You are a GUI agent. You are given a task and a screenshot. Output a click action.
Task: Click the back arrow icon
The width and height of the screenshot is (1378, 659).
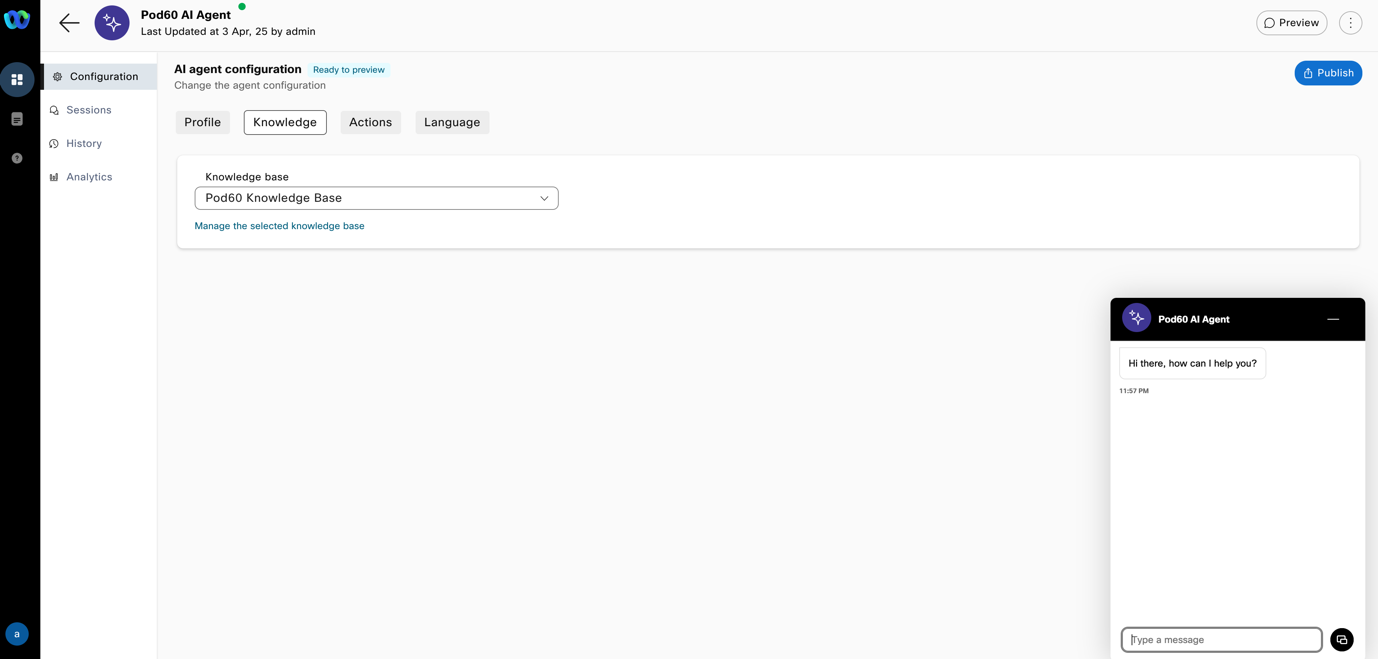click(x=69, y=23)
